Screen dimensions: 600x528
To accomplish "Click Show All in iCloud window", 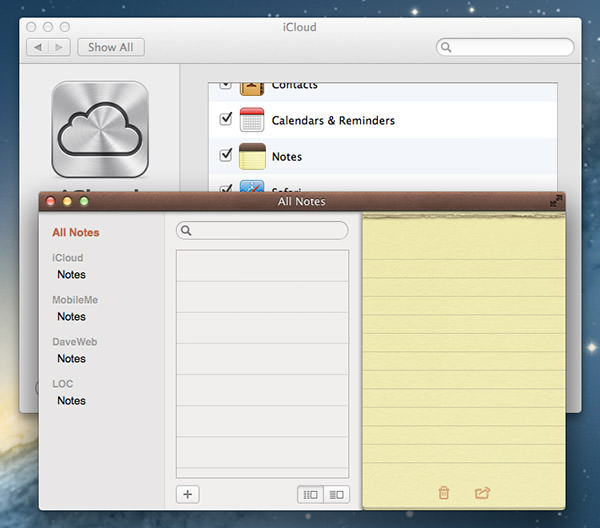I will pyautogui.click(x=111, y=47).
